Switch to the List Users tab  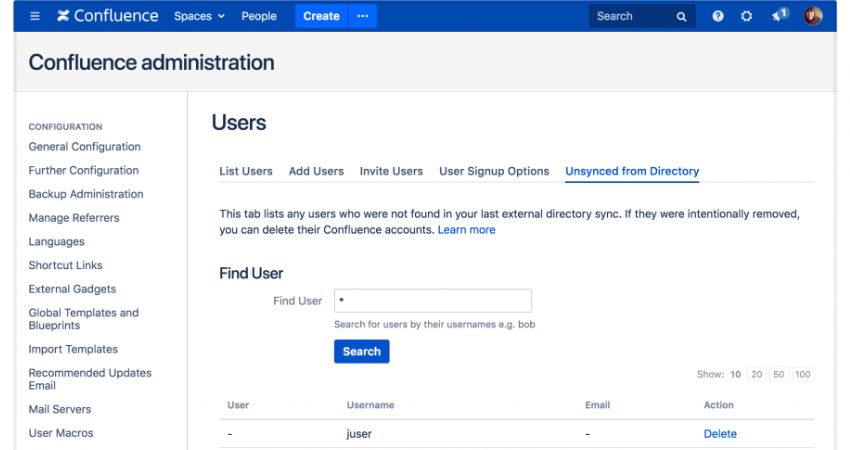coord(246,171)
